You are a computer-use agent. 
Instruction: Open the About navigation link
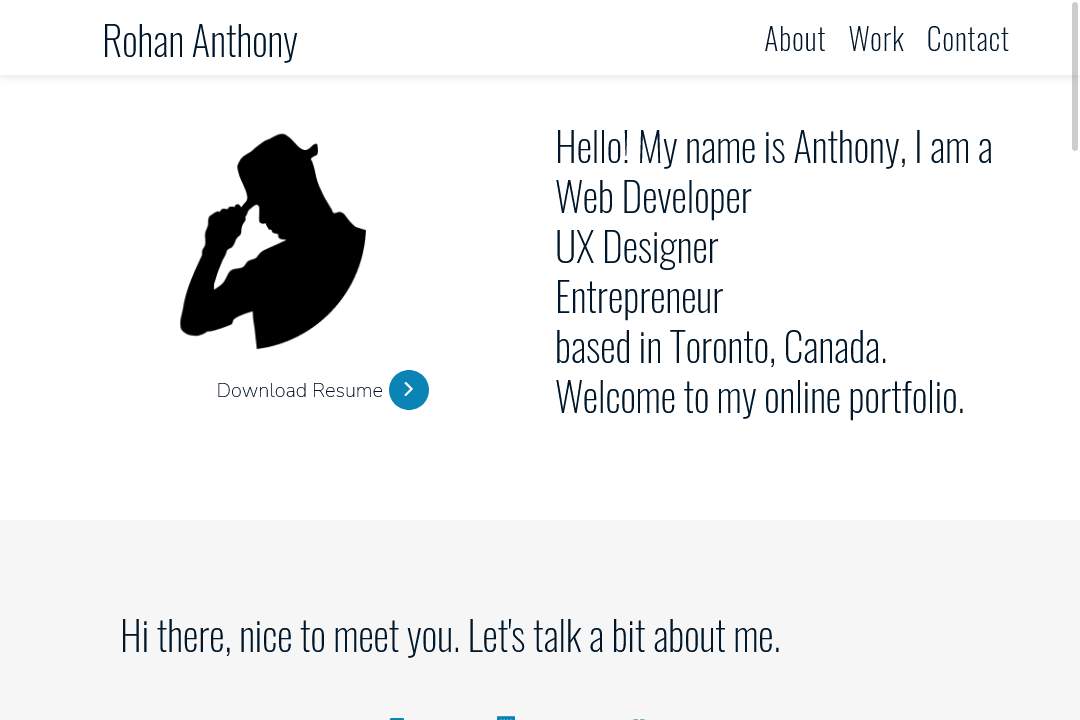point(795,39)
